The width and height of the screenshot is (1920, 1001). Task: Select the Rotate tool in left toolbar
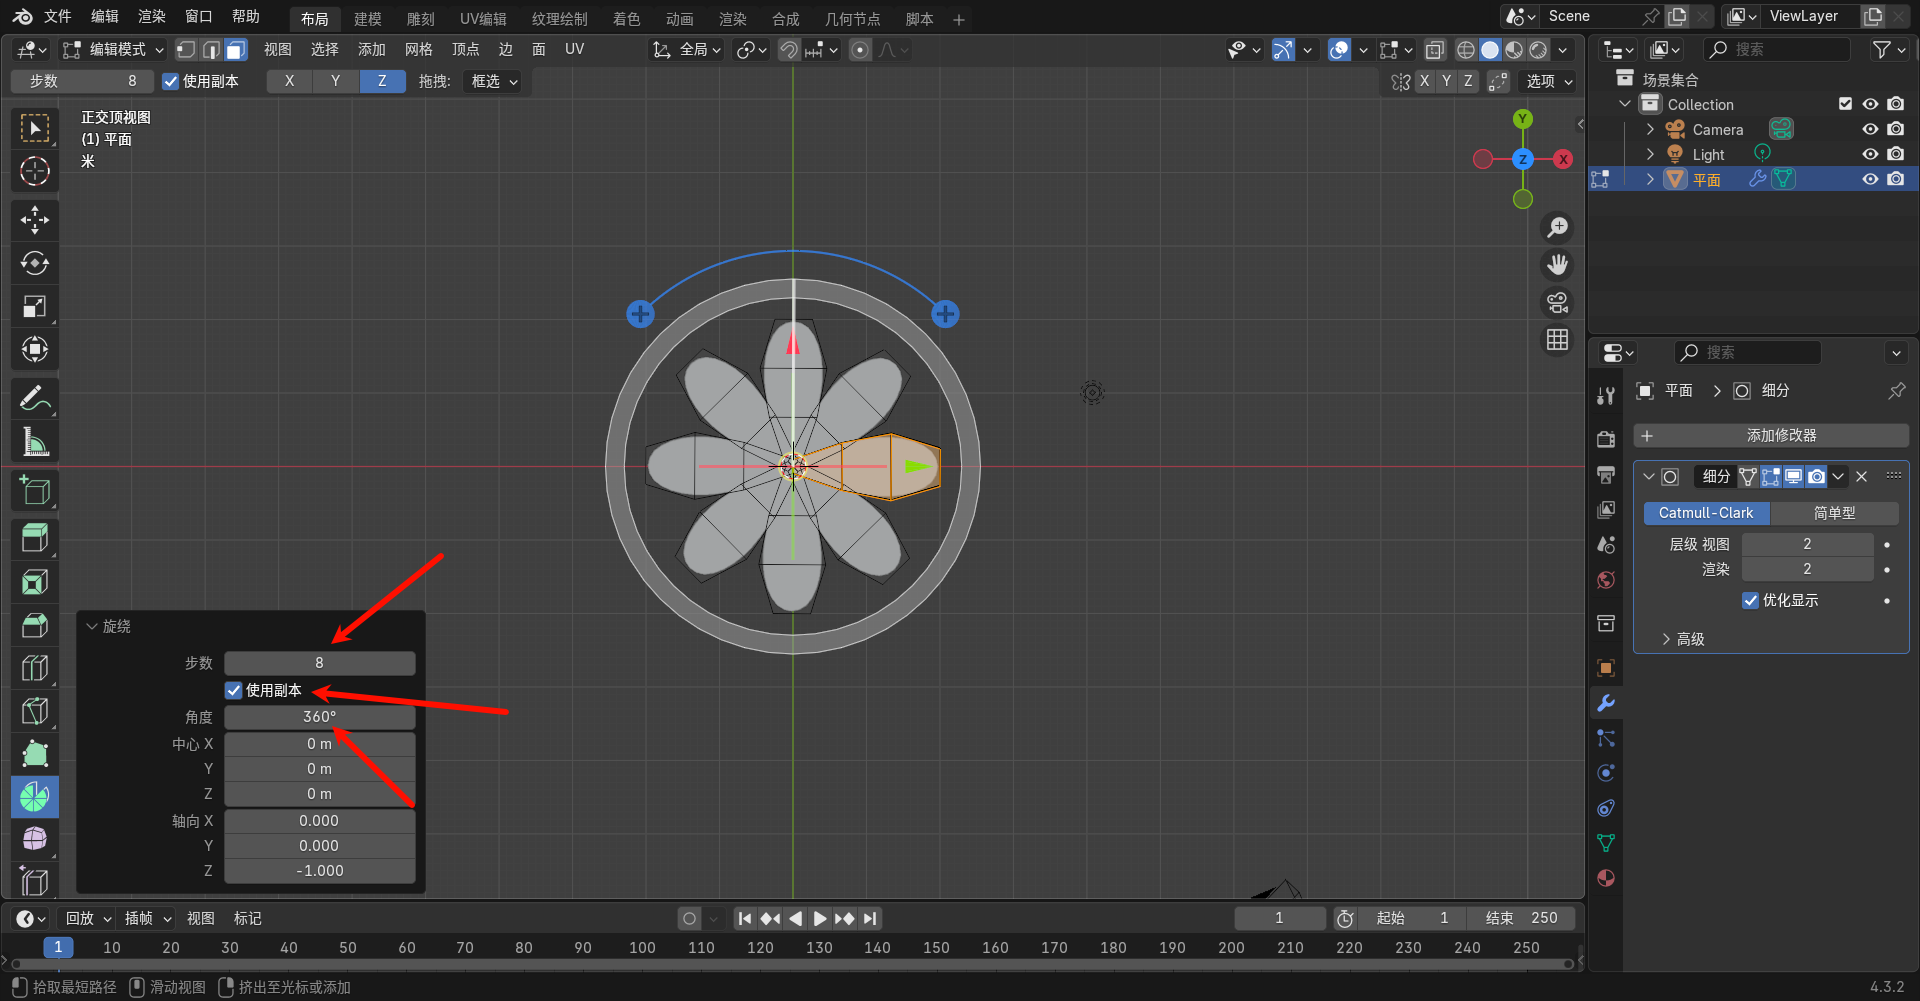35,263
